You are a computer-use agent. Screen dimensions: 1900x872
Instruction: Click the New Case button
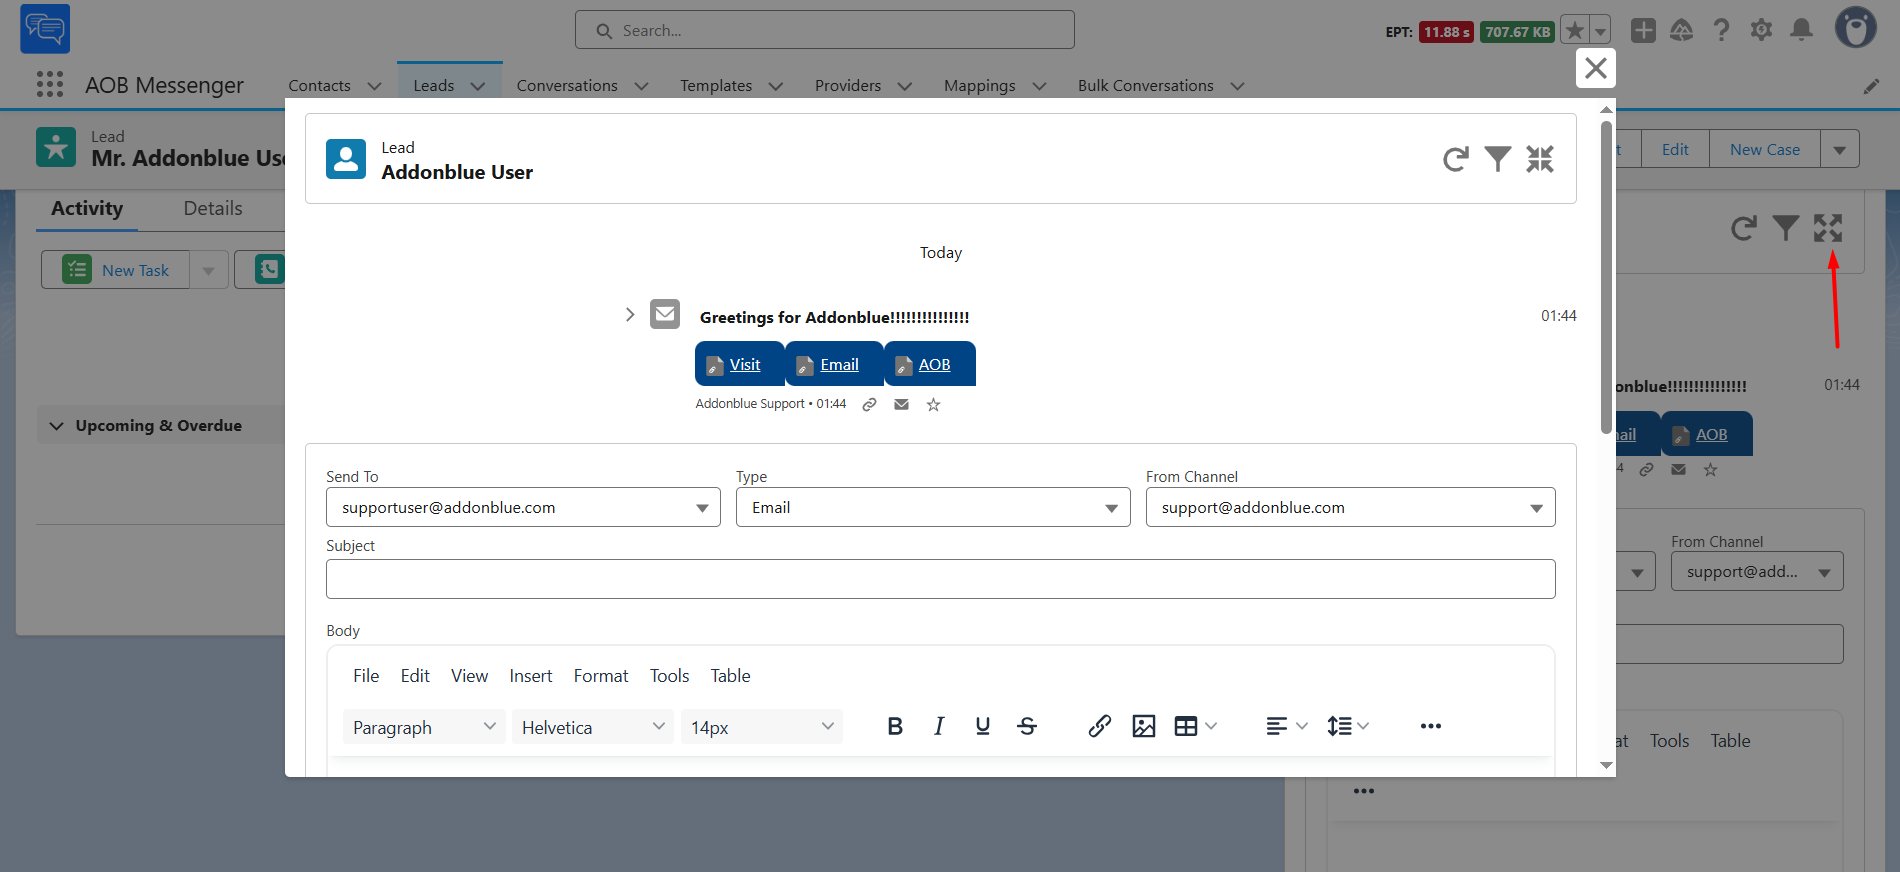(x=1765, y=149)
